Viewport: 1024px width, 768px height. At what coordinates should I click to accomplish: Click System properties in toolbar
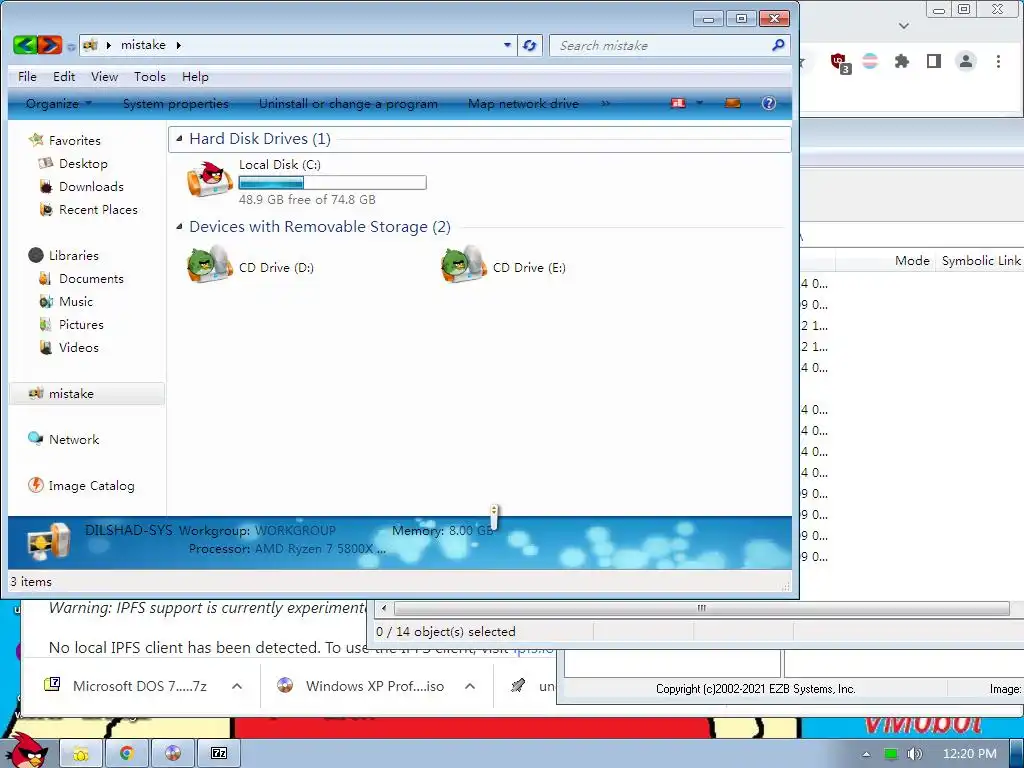pos(176,103)
